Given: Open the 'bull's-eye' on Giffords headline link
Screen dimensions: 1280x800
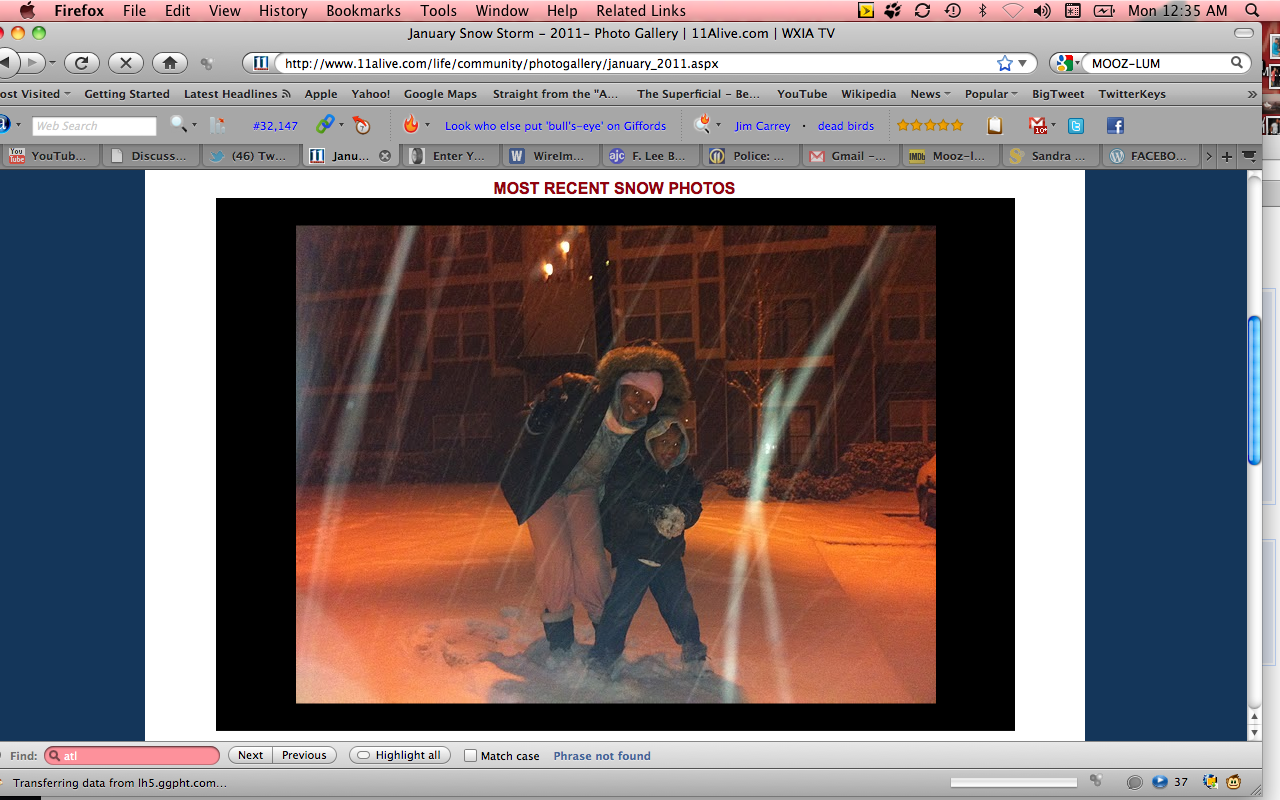Looking at the screenshot, I should tap(555, 126).
